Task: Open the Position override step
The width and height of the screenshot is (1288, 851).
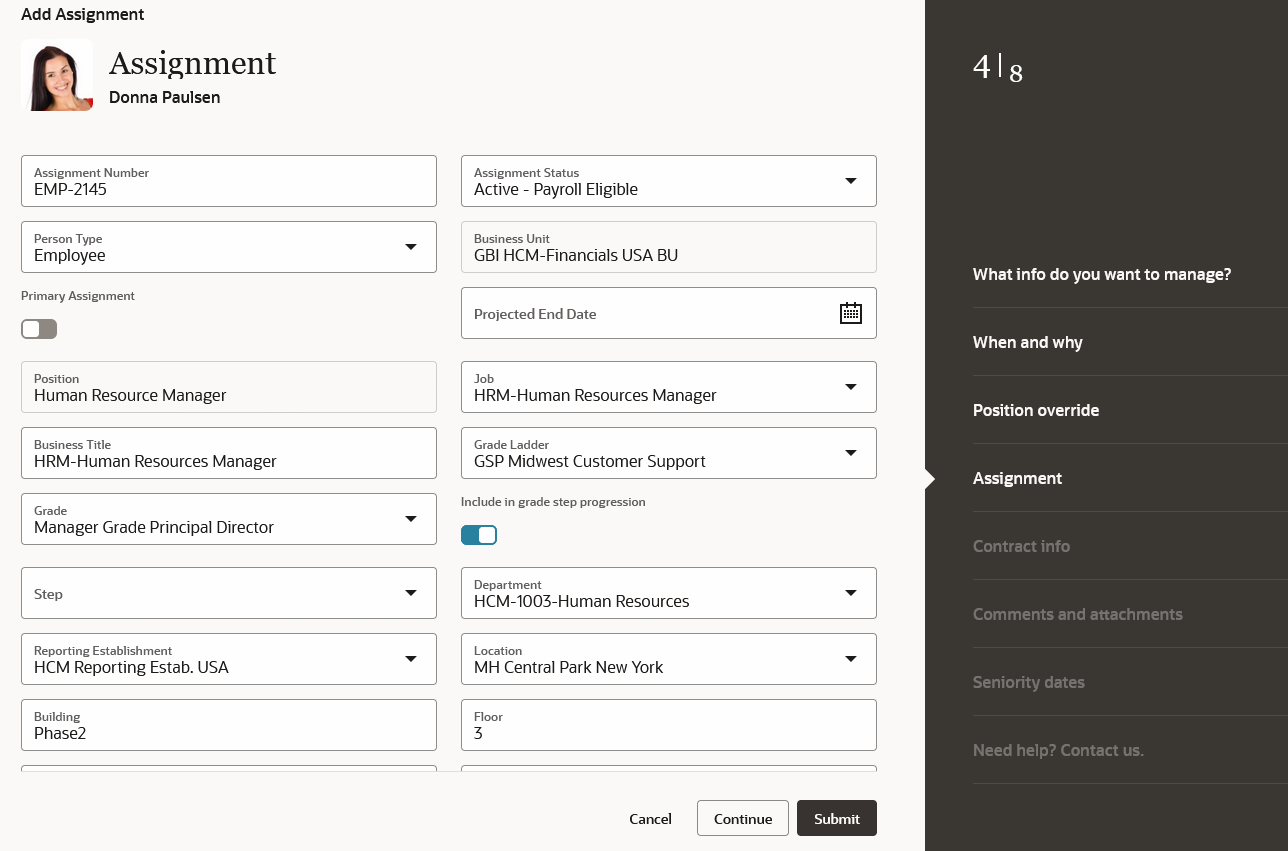Action: [x=1036, y=410]
